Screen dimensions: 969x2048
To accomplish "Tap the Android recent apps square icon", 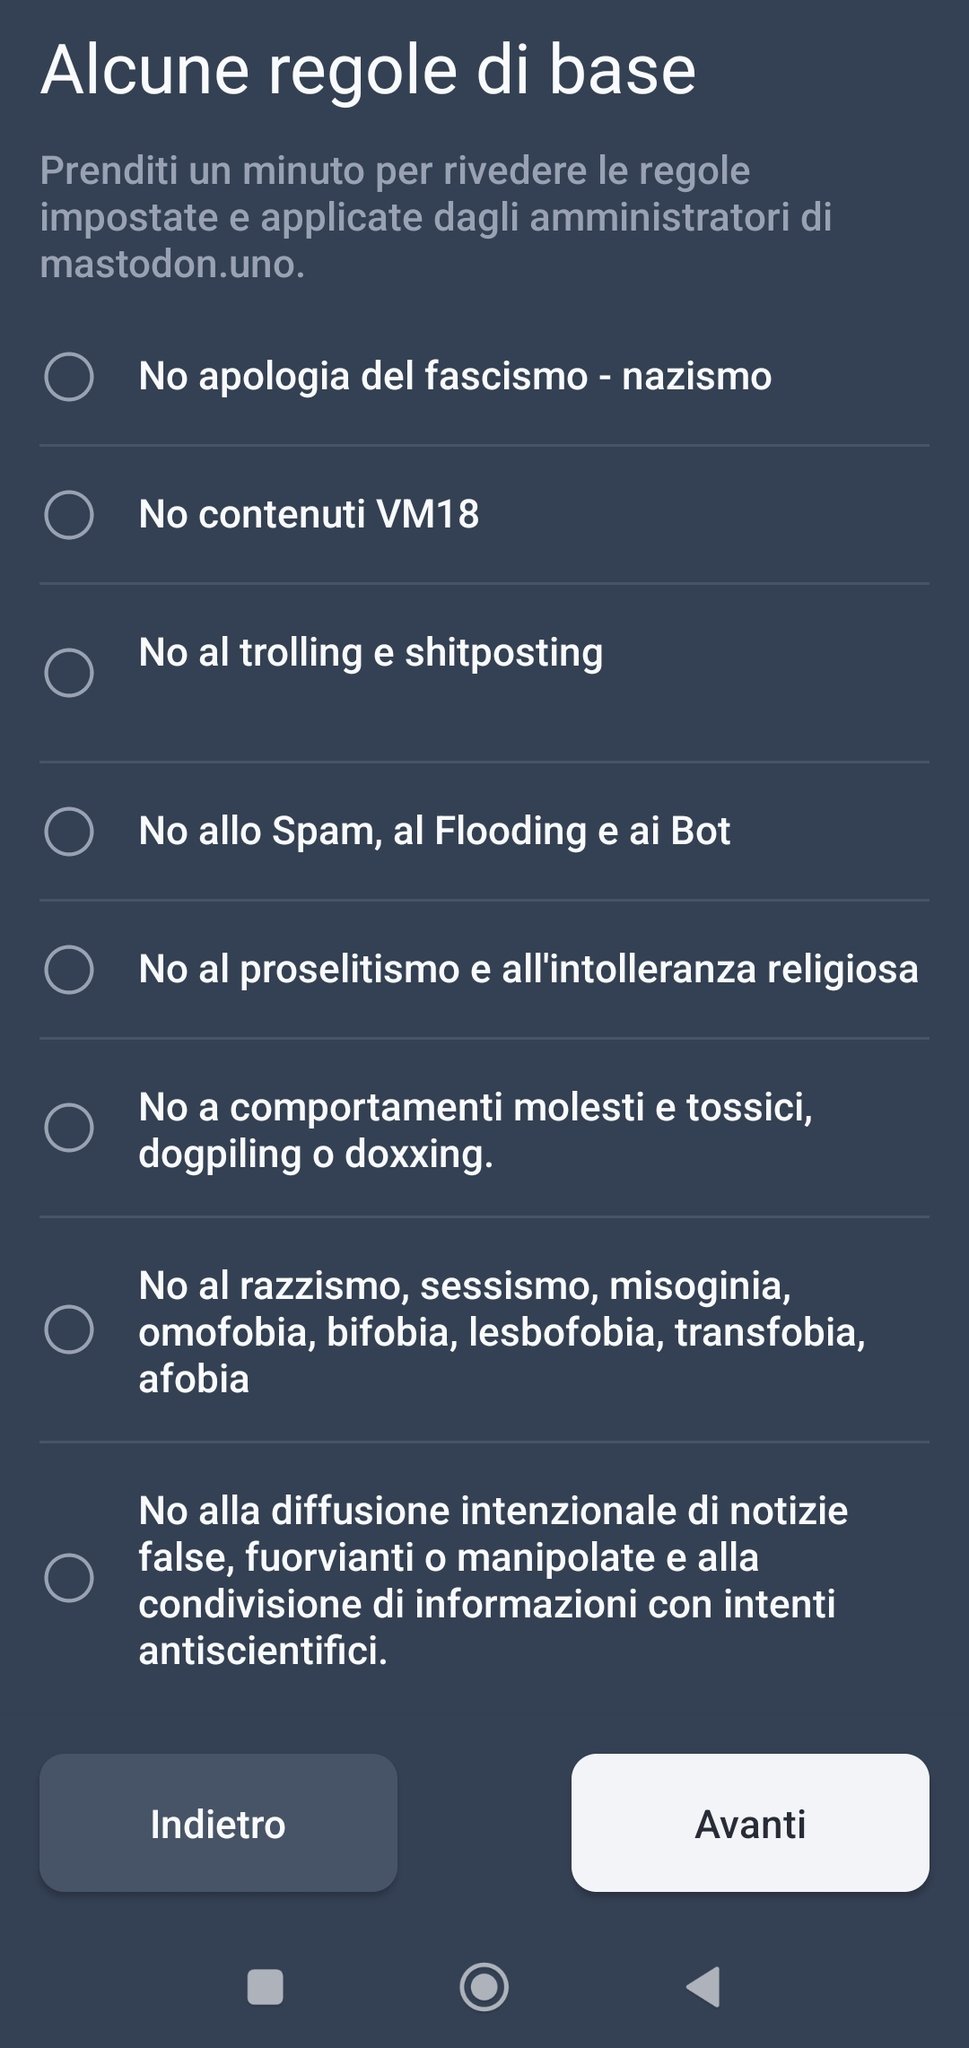I will tap(265, 1987).
